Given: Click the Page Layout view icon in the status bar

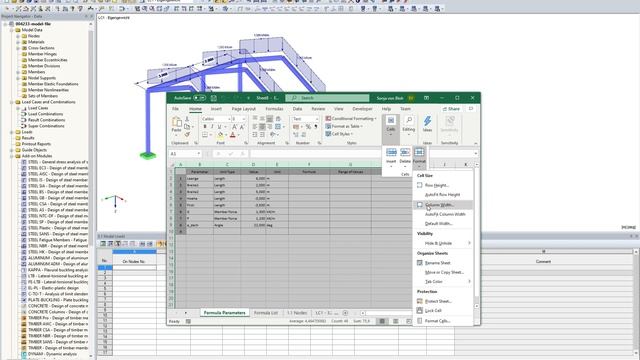Looking at the screenshot, I should pos(396,321).
